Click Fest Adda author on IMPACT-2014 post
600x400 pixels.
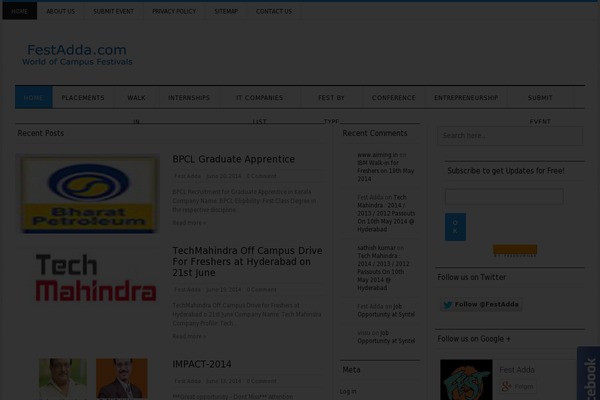click(x=188, y=381)
